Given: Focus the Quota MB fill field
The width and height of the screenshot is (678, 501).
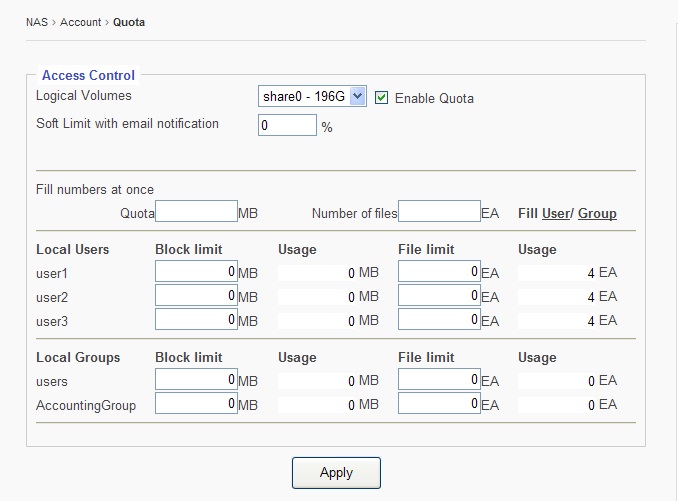Looking at the screenshot, I should click(x=196, y=211).
